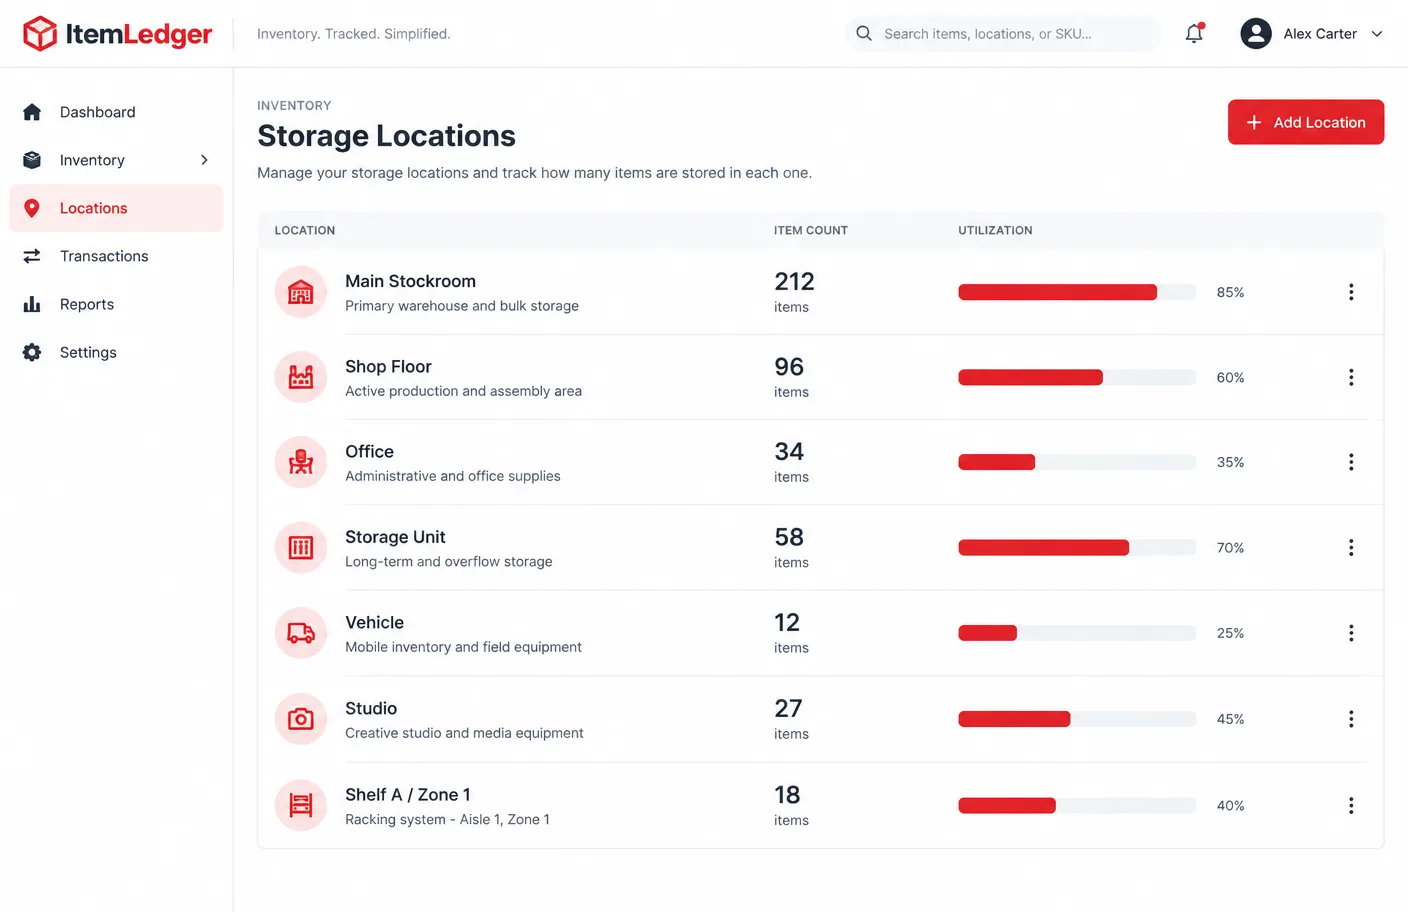
Task: Open Settings in the sidebar
Action: click(116, 352)
